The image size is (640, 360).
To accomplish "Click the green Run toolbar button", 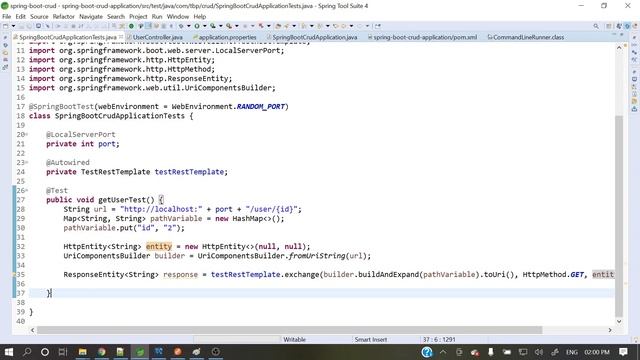I will (197, 26).
